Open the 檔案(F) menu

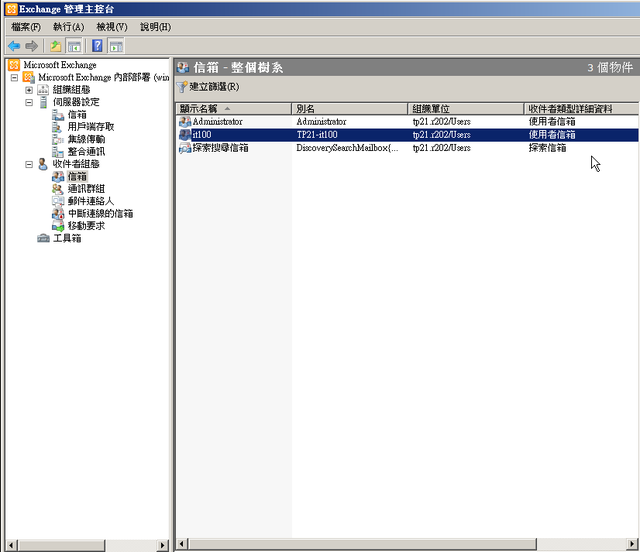pyautogui.click(x=26, y=27)
